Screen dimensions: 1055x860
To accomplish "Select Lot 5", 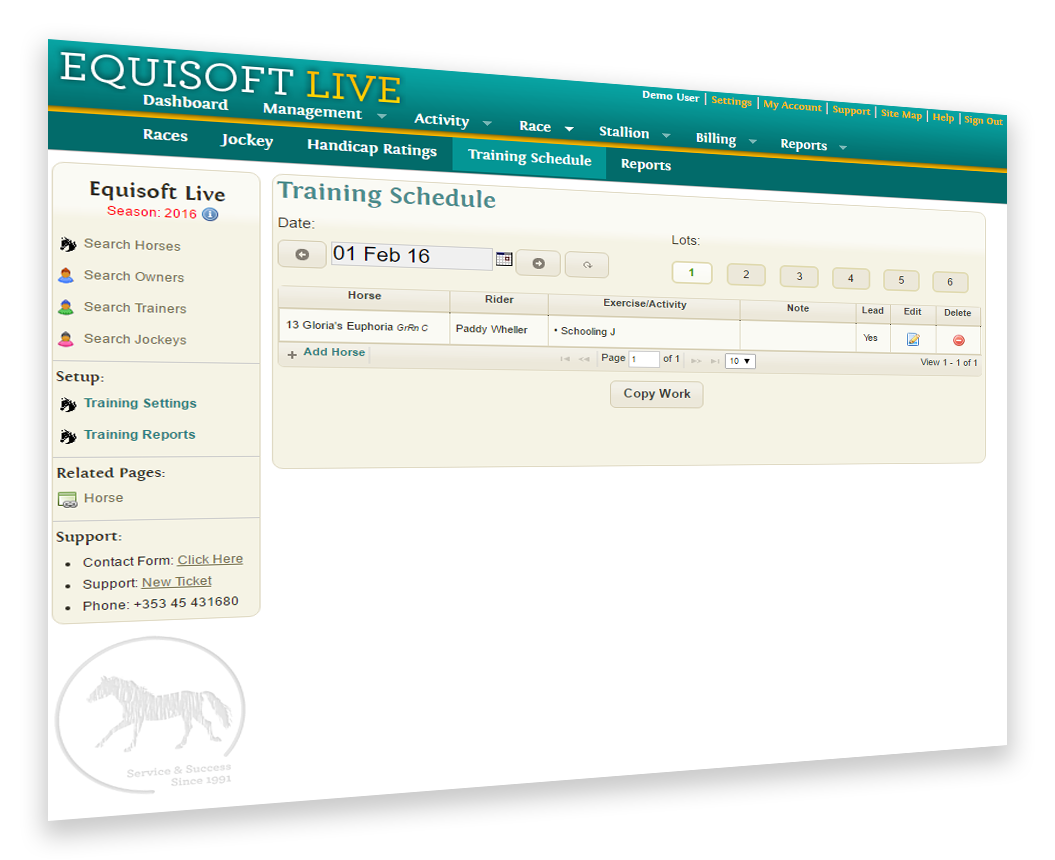I will [x=902, y=281].
